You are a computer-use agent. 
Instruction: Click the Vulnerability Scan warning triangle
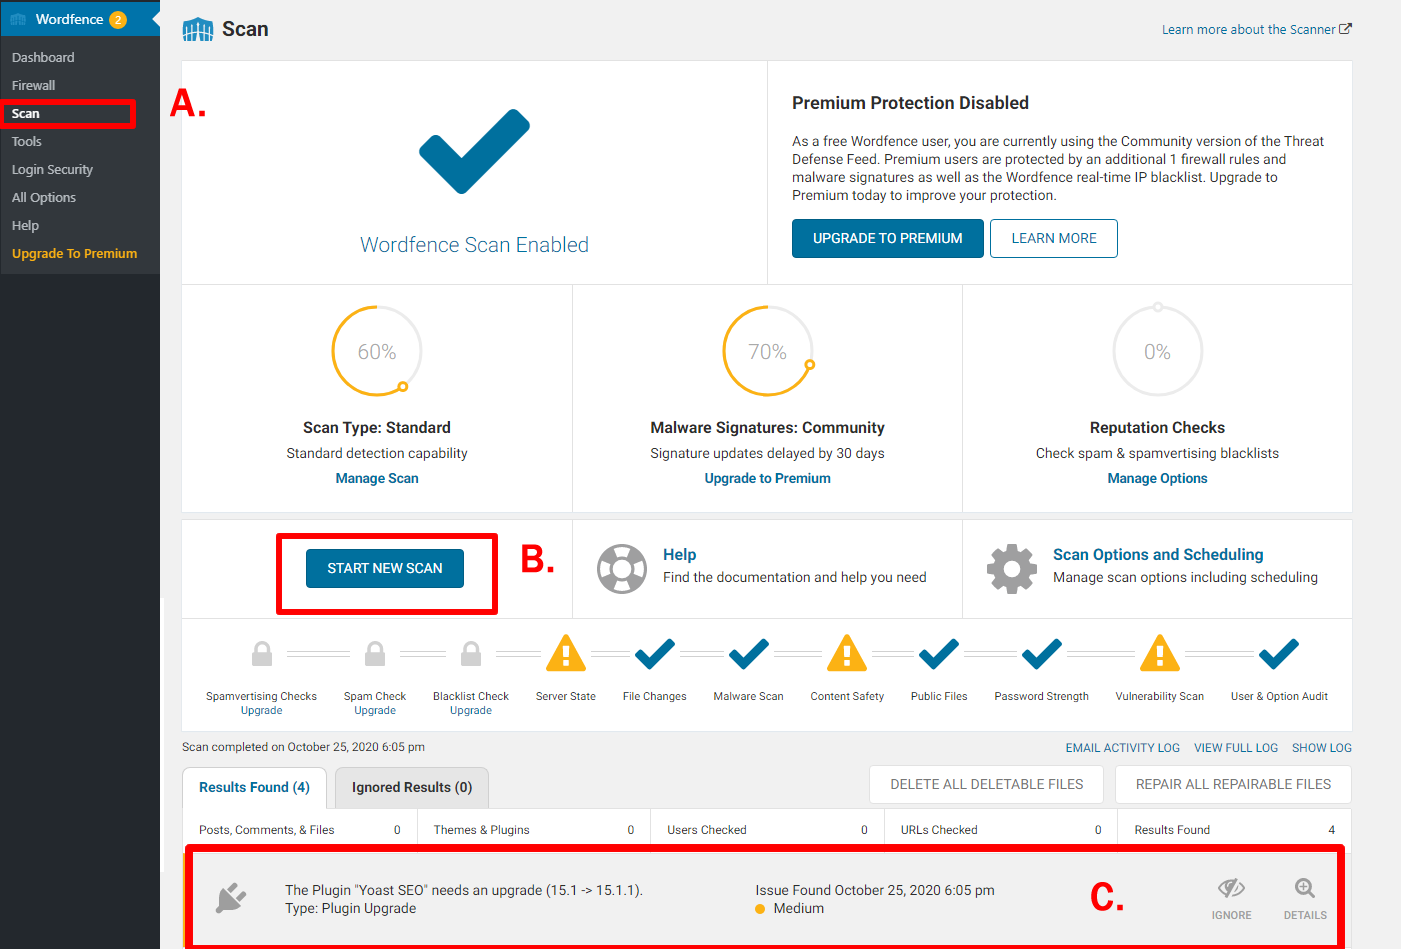(1160, 654)
